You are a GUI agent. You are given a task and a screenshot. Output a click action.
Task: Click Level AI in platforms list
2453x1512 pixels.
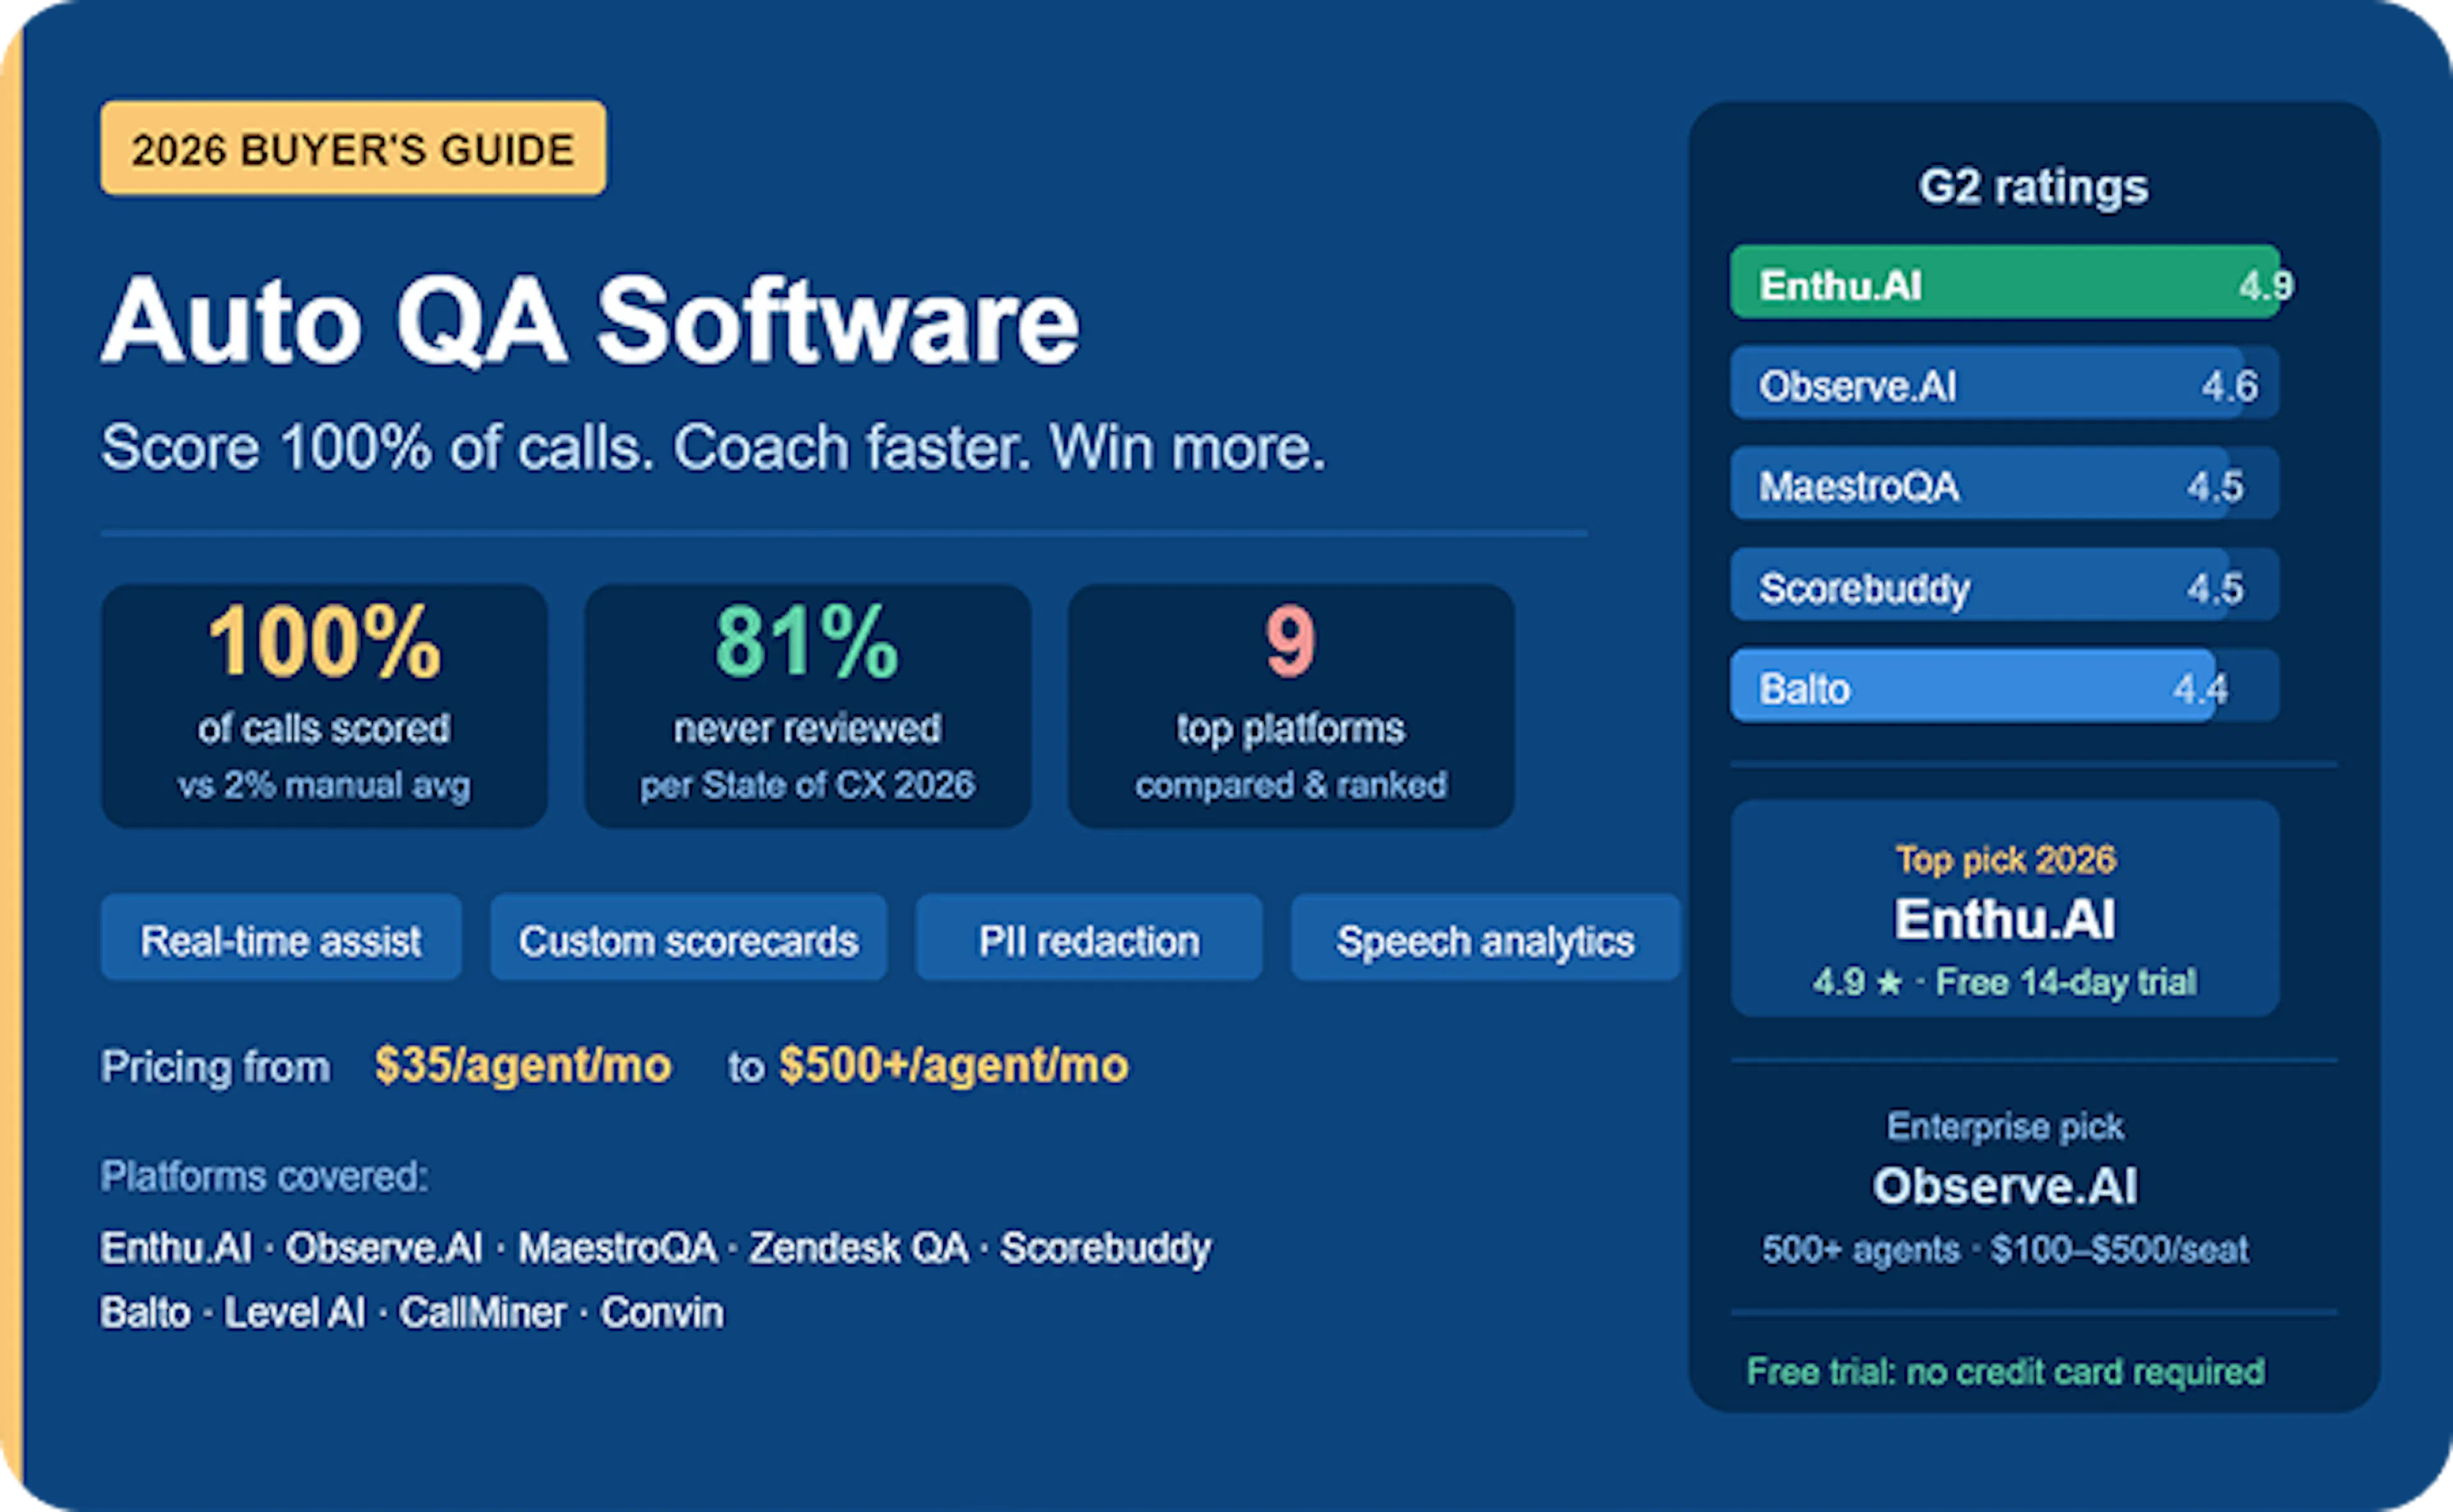click(x=294, y=1313)
